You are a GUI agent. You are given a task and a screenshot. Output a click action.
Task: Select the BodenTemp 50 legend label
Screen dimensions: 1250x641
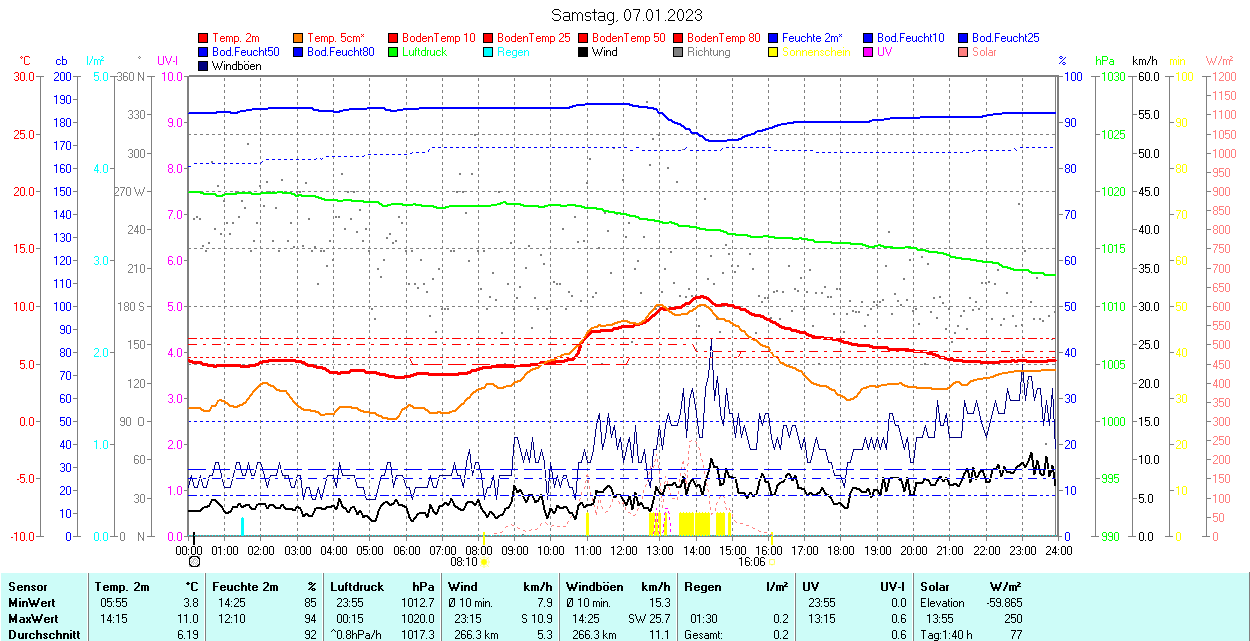(x=629, y=38)
